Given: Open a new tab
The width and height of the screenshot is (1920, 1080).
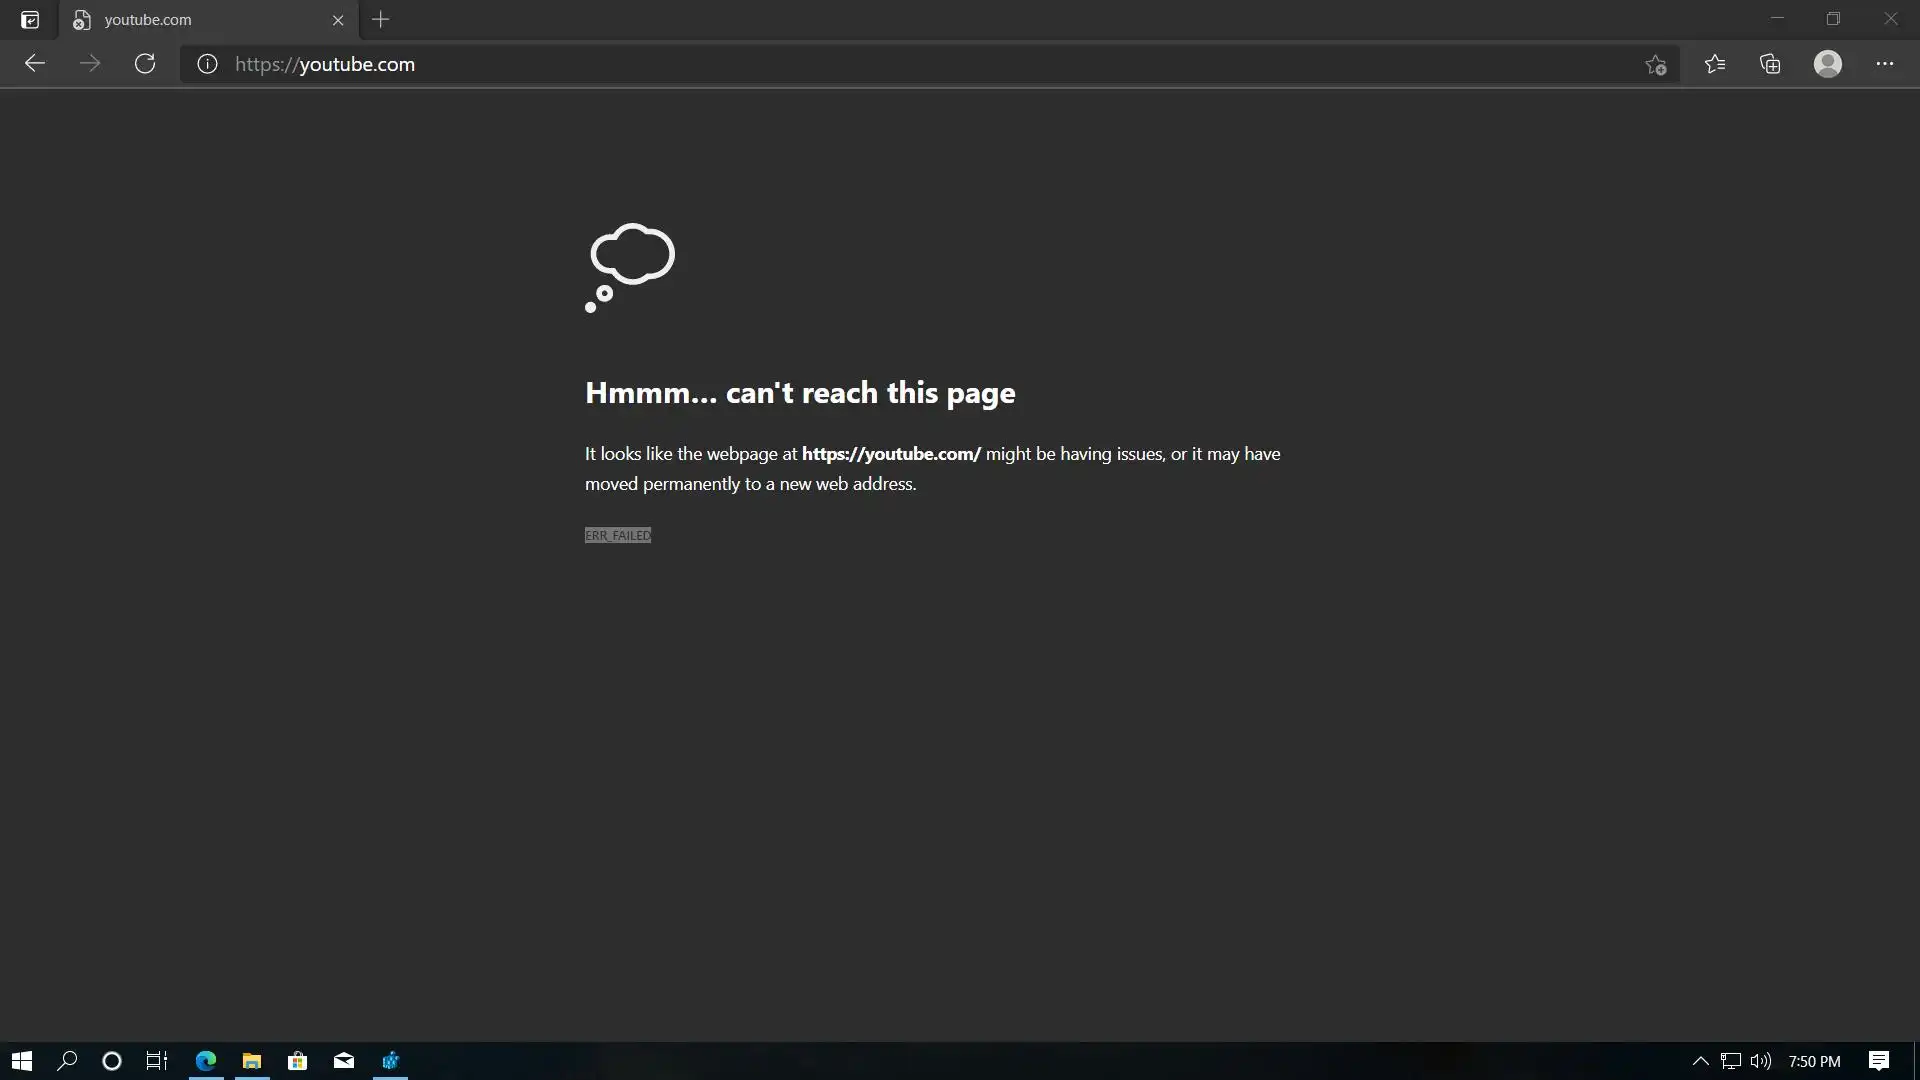Looking at the screenshot, I should [x=380, y=20].
